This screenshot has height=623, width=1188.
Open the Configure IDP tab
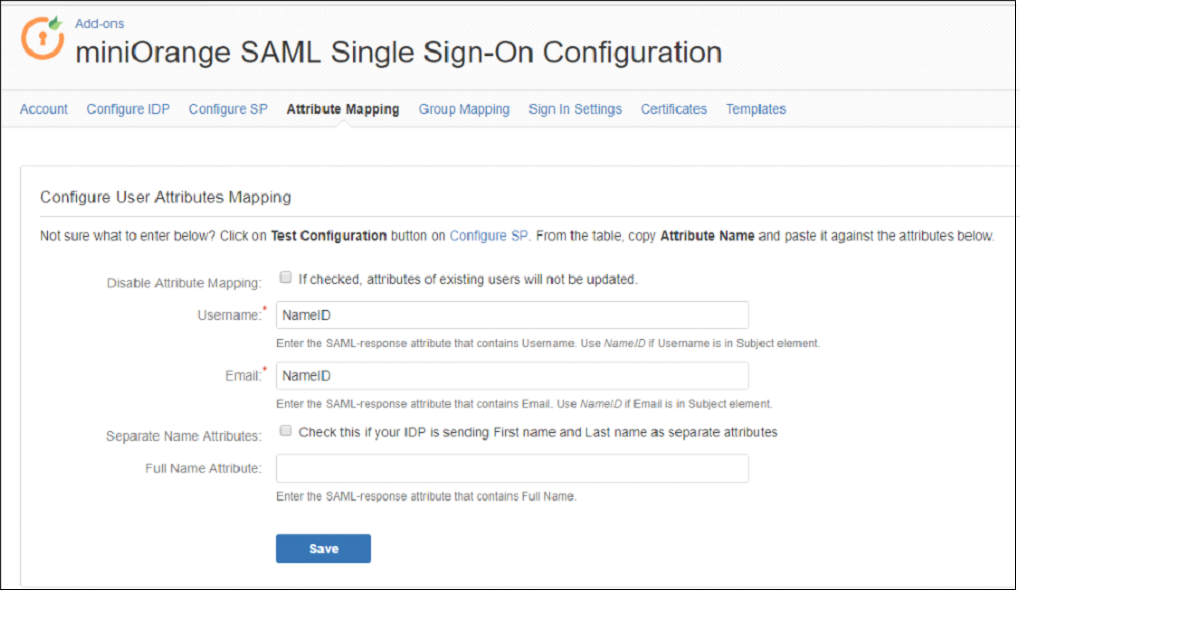point(128,109)
